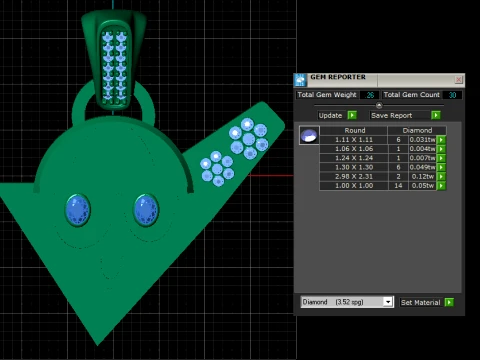480x360 pixels.
Task: Click the 0.05tw weight cell
Action: point(422,186)
